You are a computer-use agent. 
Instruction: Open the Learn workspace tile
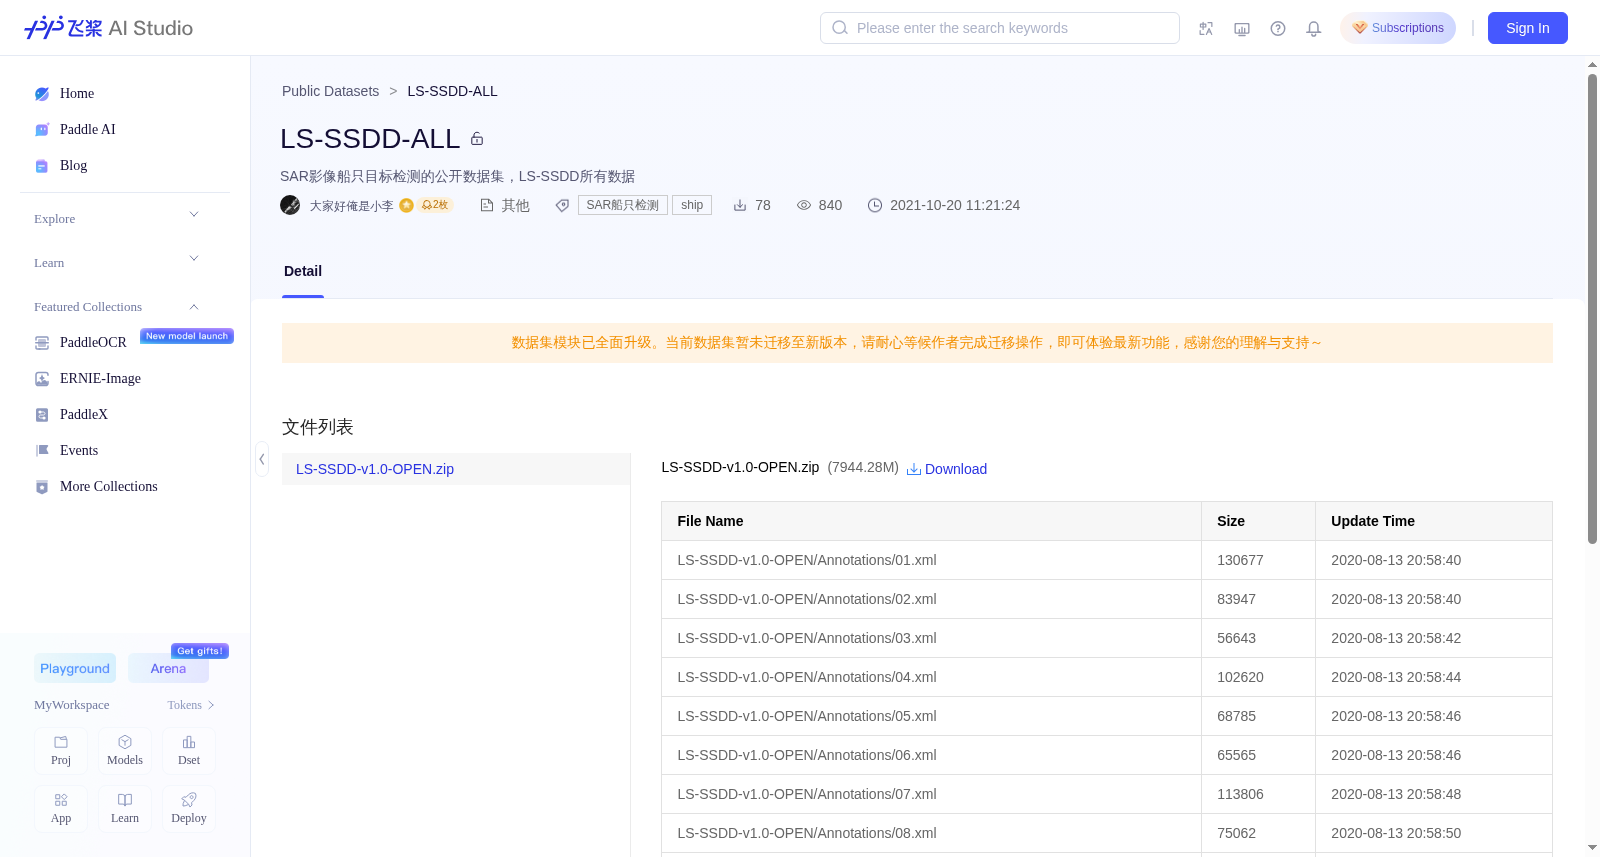point(125,809)
